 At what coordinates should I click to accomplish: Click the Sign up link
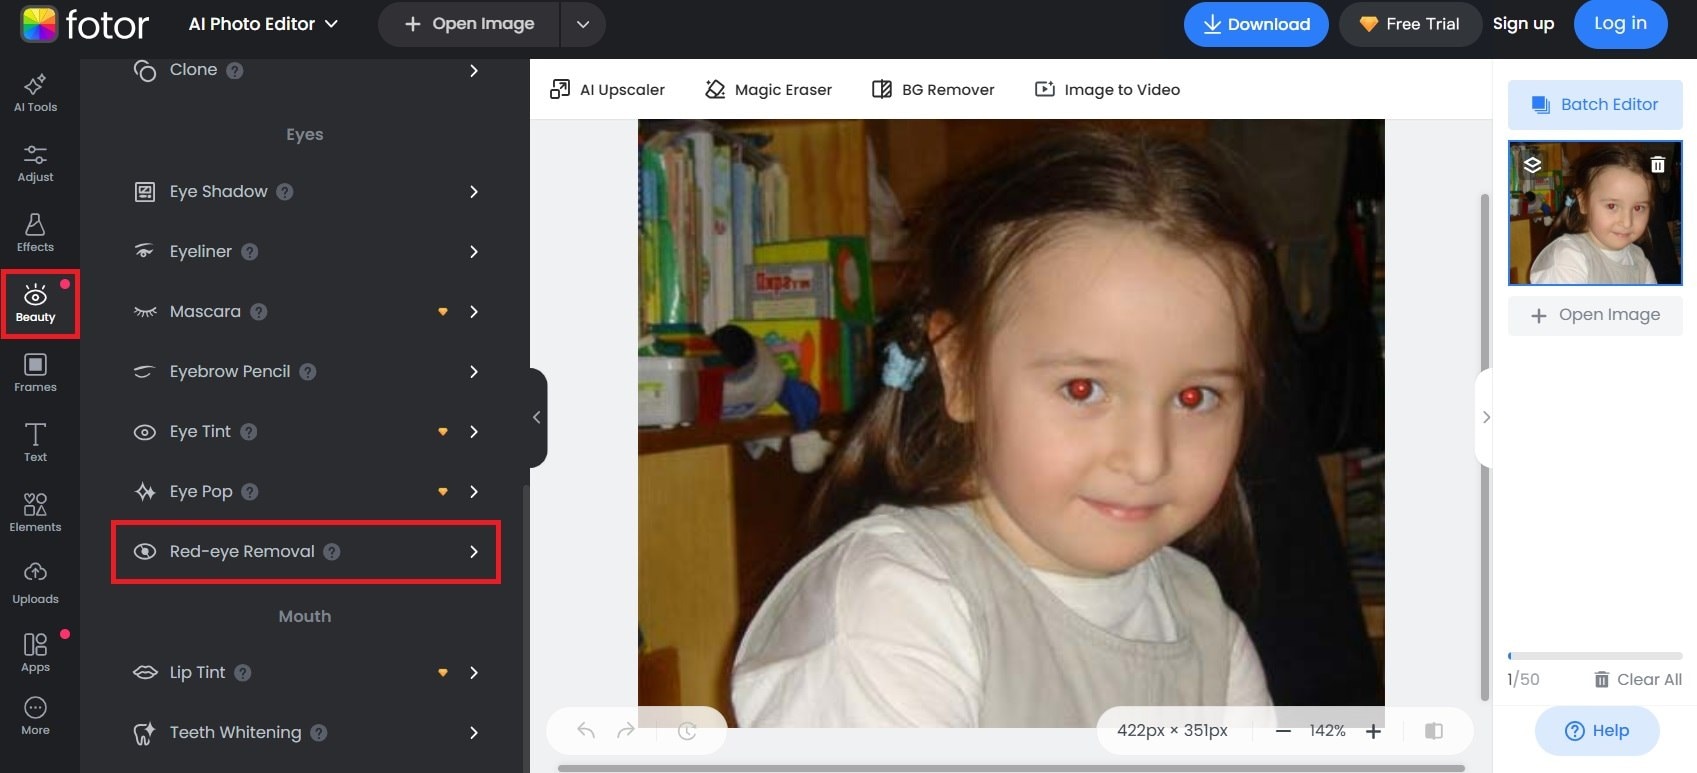click(x=1523, y=24)
